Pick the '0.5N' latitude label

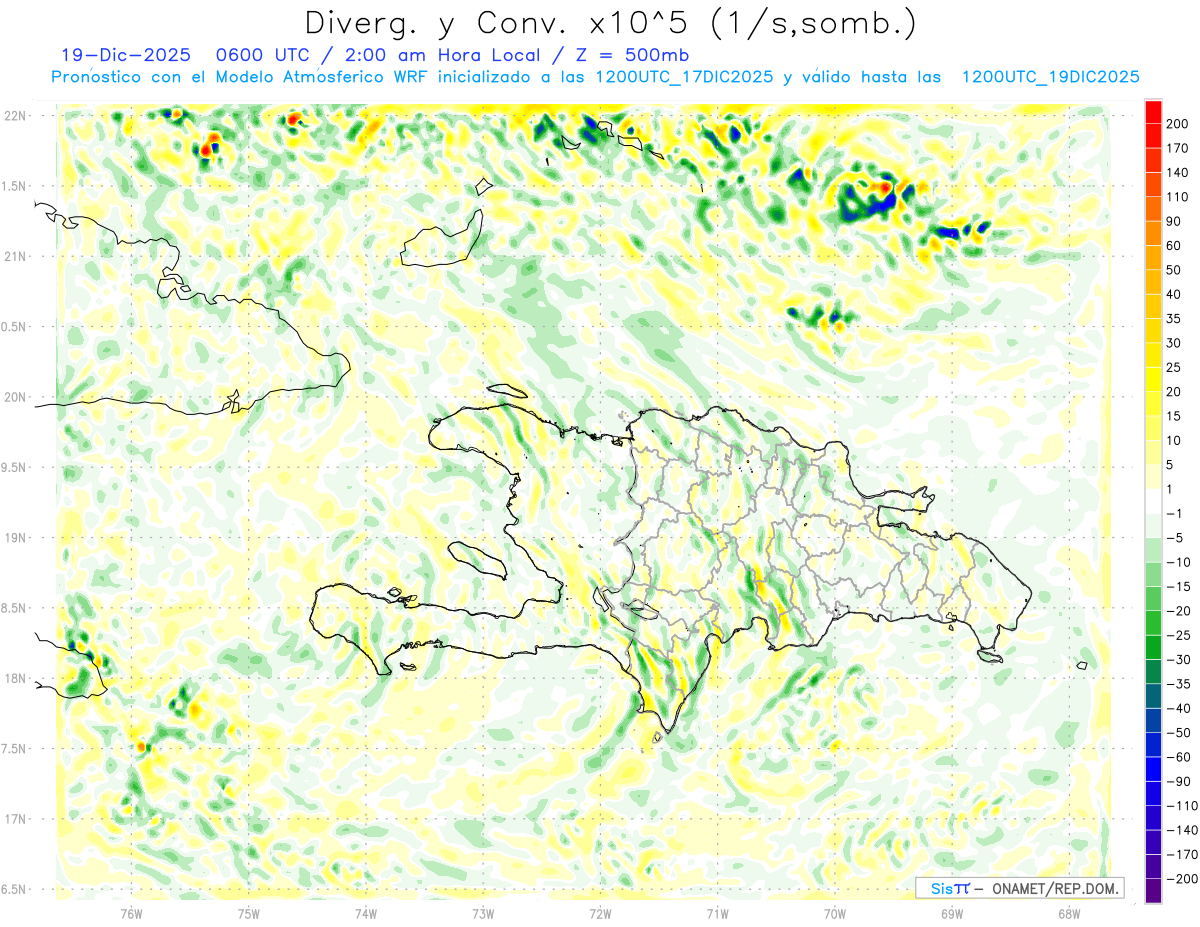pos(15,327)
